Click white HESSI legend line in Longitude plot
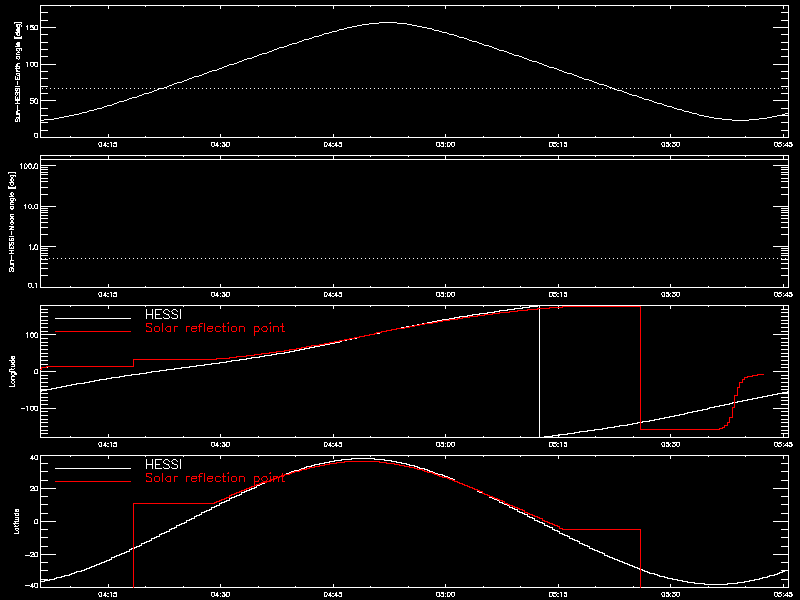Screen dimensions: 800x600 (x=93, y=318)
